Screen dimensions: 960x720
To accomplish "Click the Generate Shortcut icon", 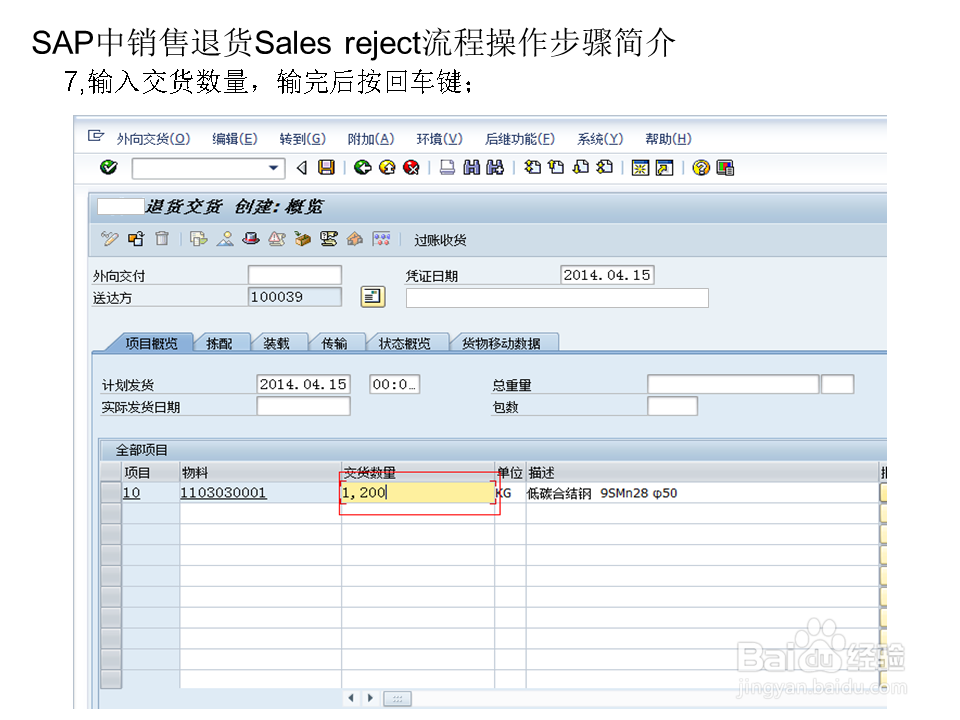I will [664, 167].
